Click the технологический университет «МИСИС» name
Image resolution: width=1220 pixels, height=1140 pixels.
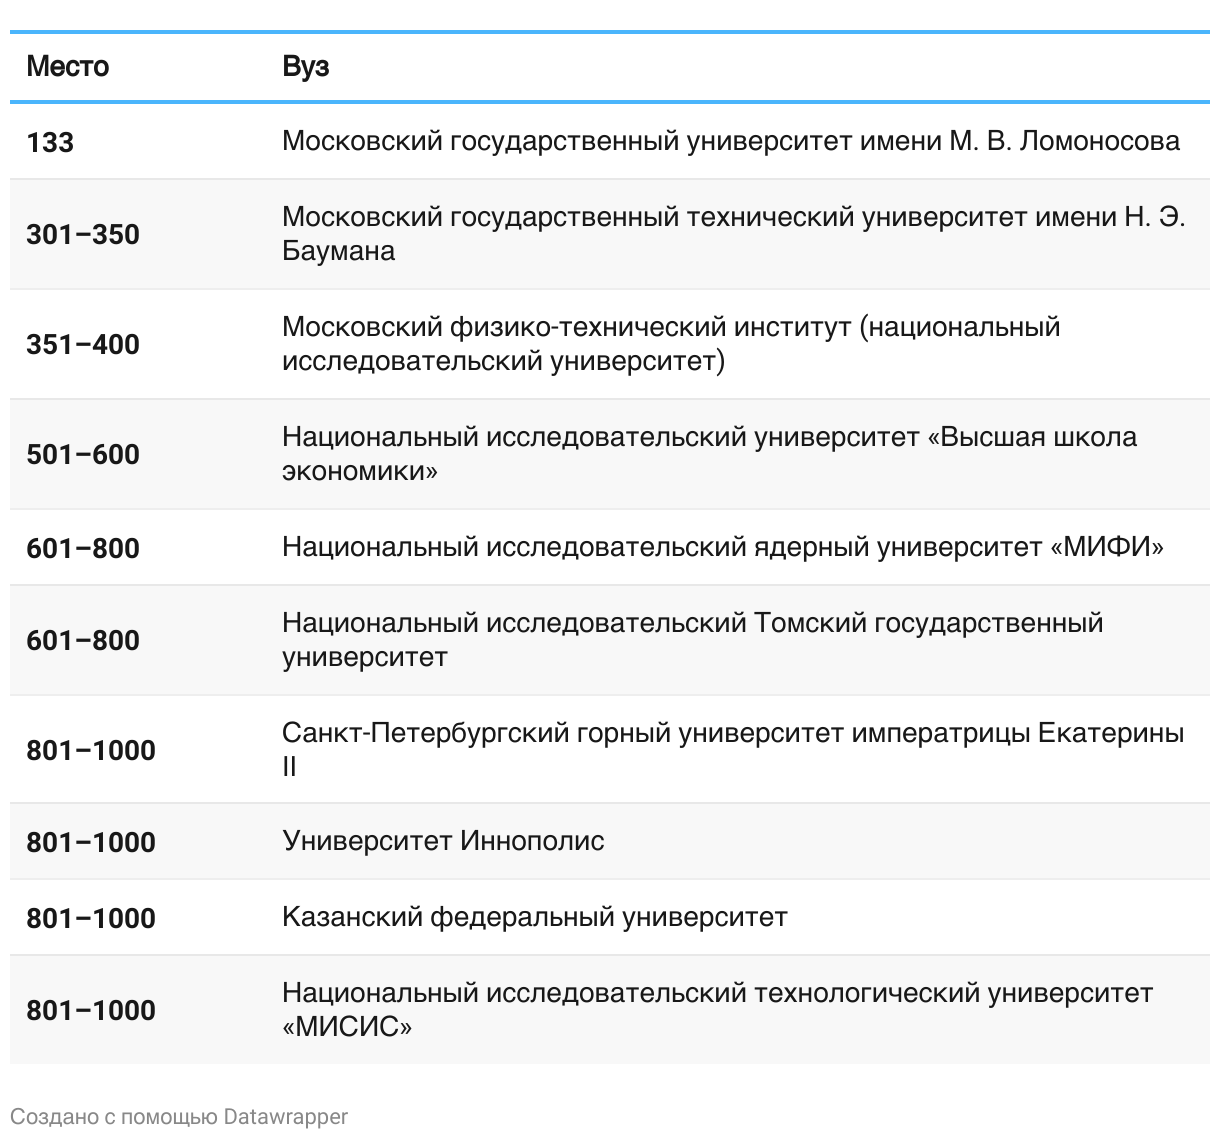(716, 1009)
